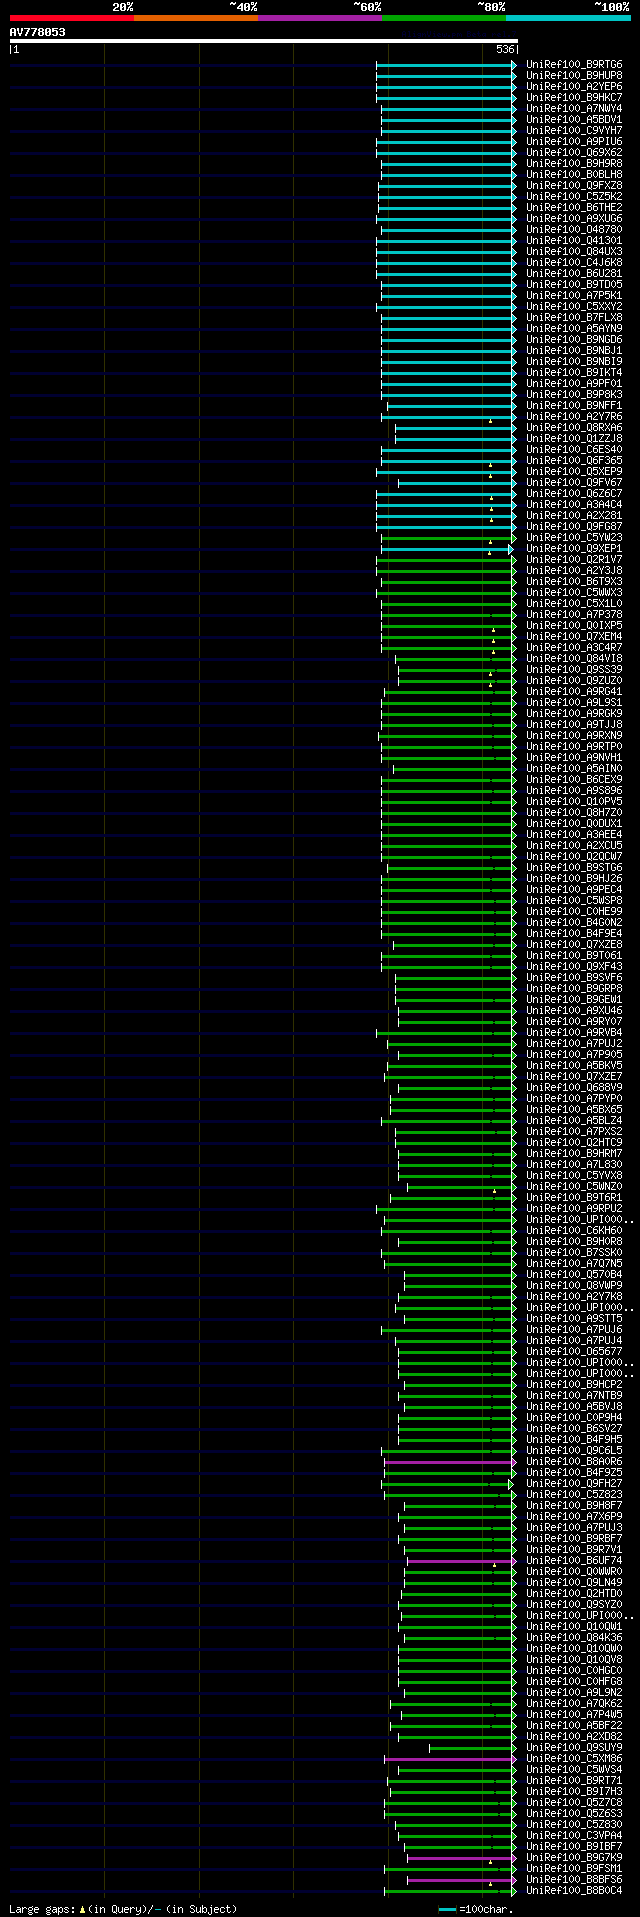Click the UniRef100_A7NTB9 label
Viewport: 640px width, 1917px height.
(x=574, y=1396)
